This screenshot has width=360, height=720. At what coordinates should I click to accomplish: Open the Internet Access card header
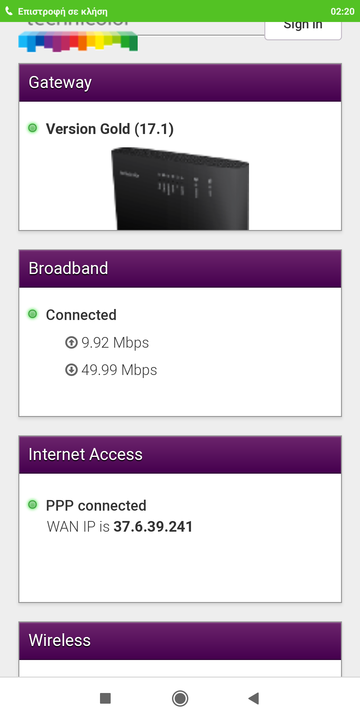pyautogui.click(x=180, y=455)
